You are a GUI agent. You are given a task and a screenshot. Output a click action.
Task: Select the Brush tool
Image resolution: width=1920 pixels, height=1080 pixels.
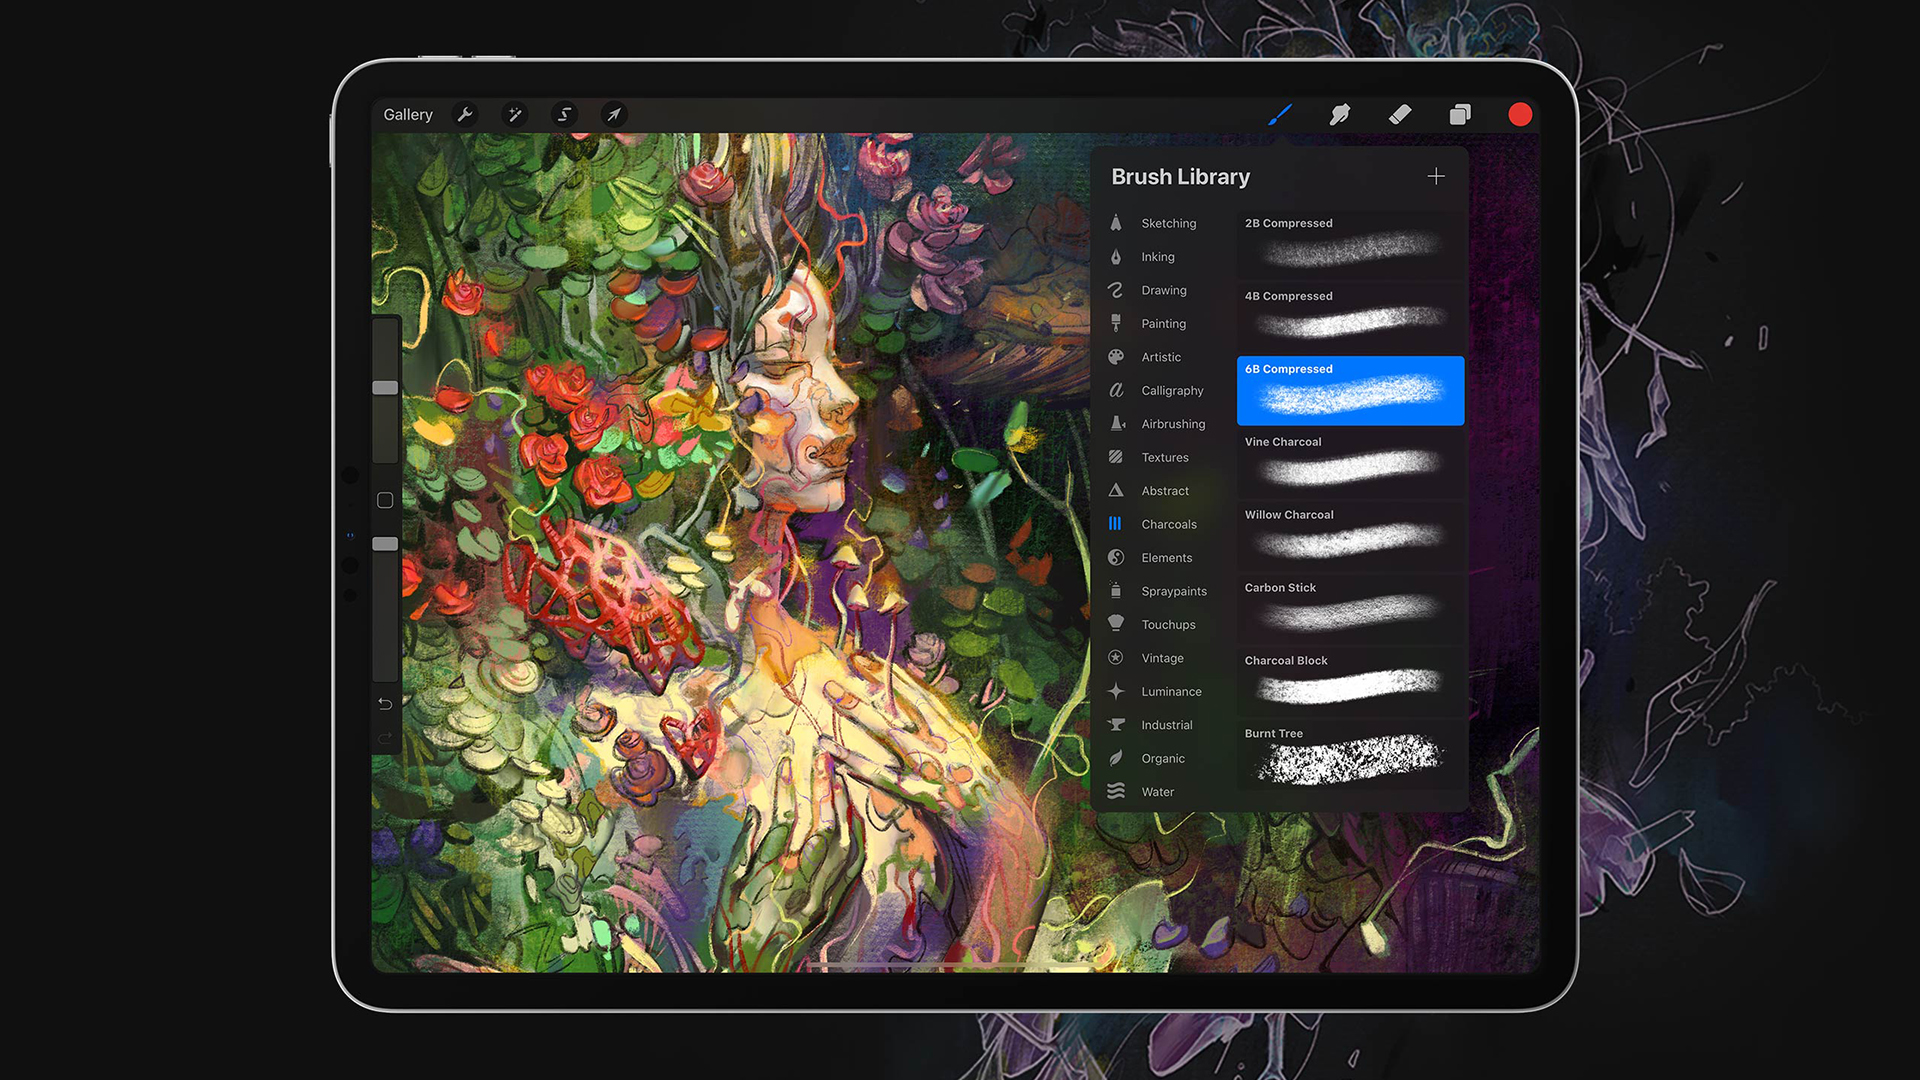click(1278, 115)
